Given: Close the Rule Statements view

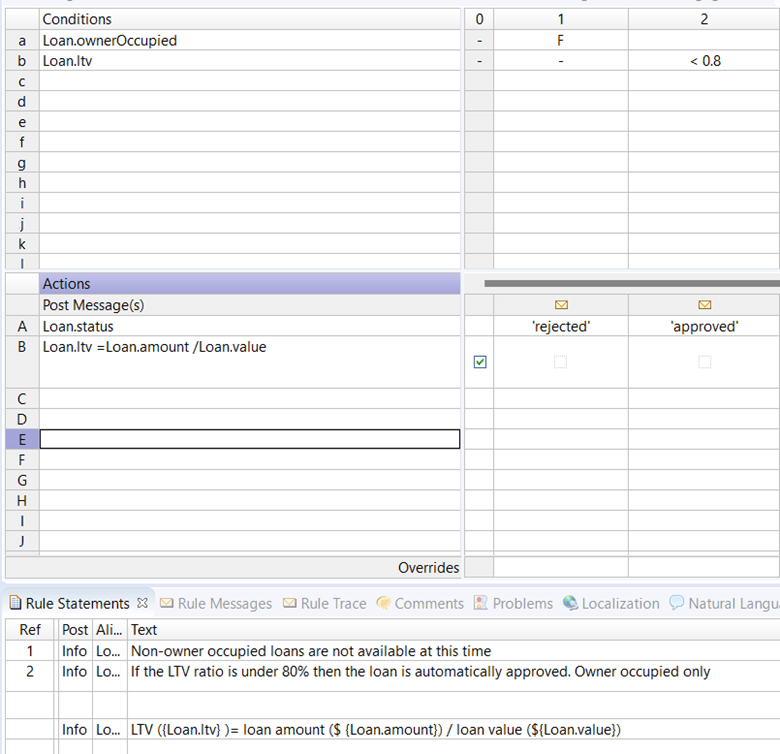Looking at the screenshot, I should tap(142, 603).
